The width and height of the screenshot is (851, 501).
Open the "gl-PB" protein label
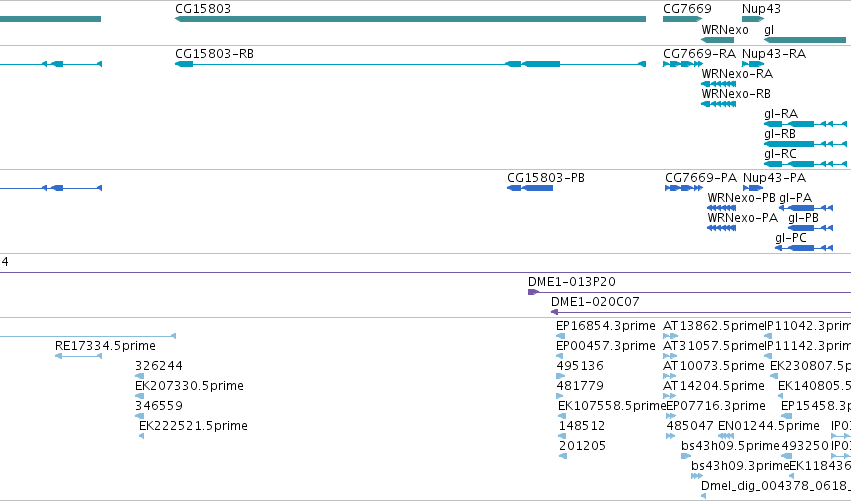[x=803, y=218]
